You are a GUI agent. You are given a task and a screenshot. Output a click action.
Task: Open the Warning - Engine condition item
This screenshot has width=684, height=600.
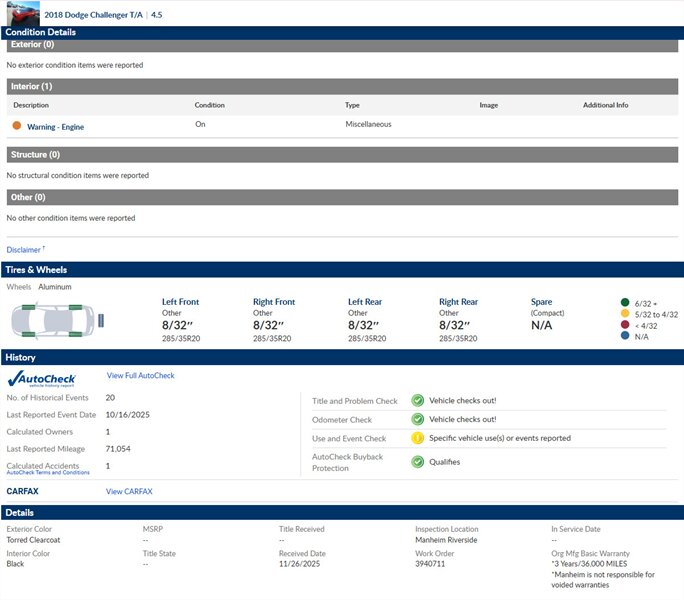[55, 127]
